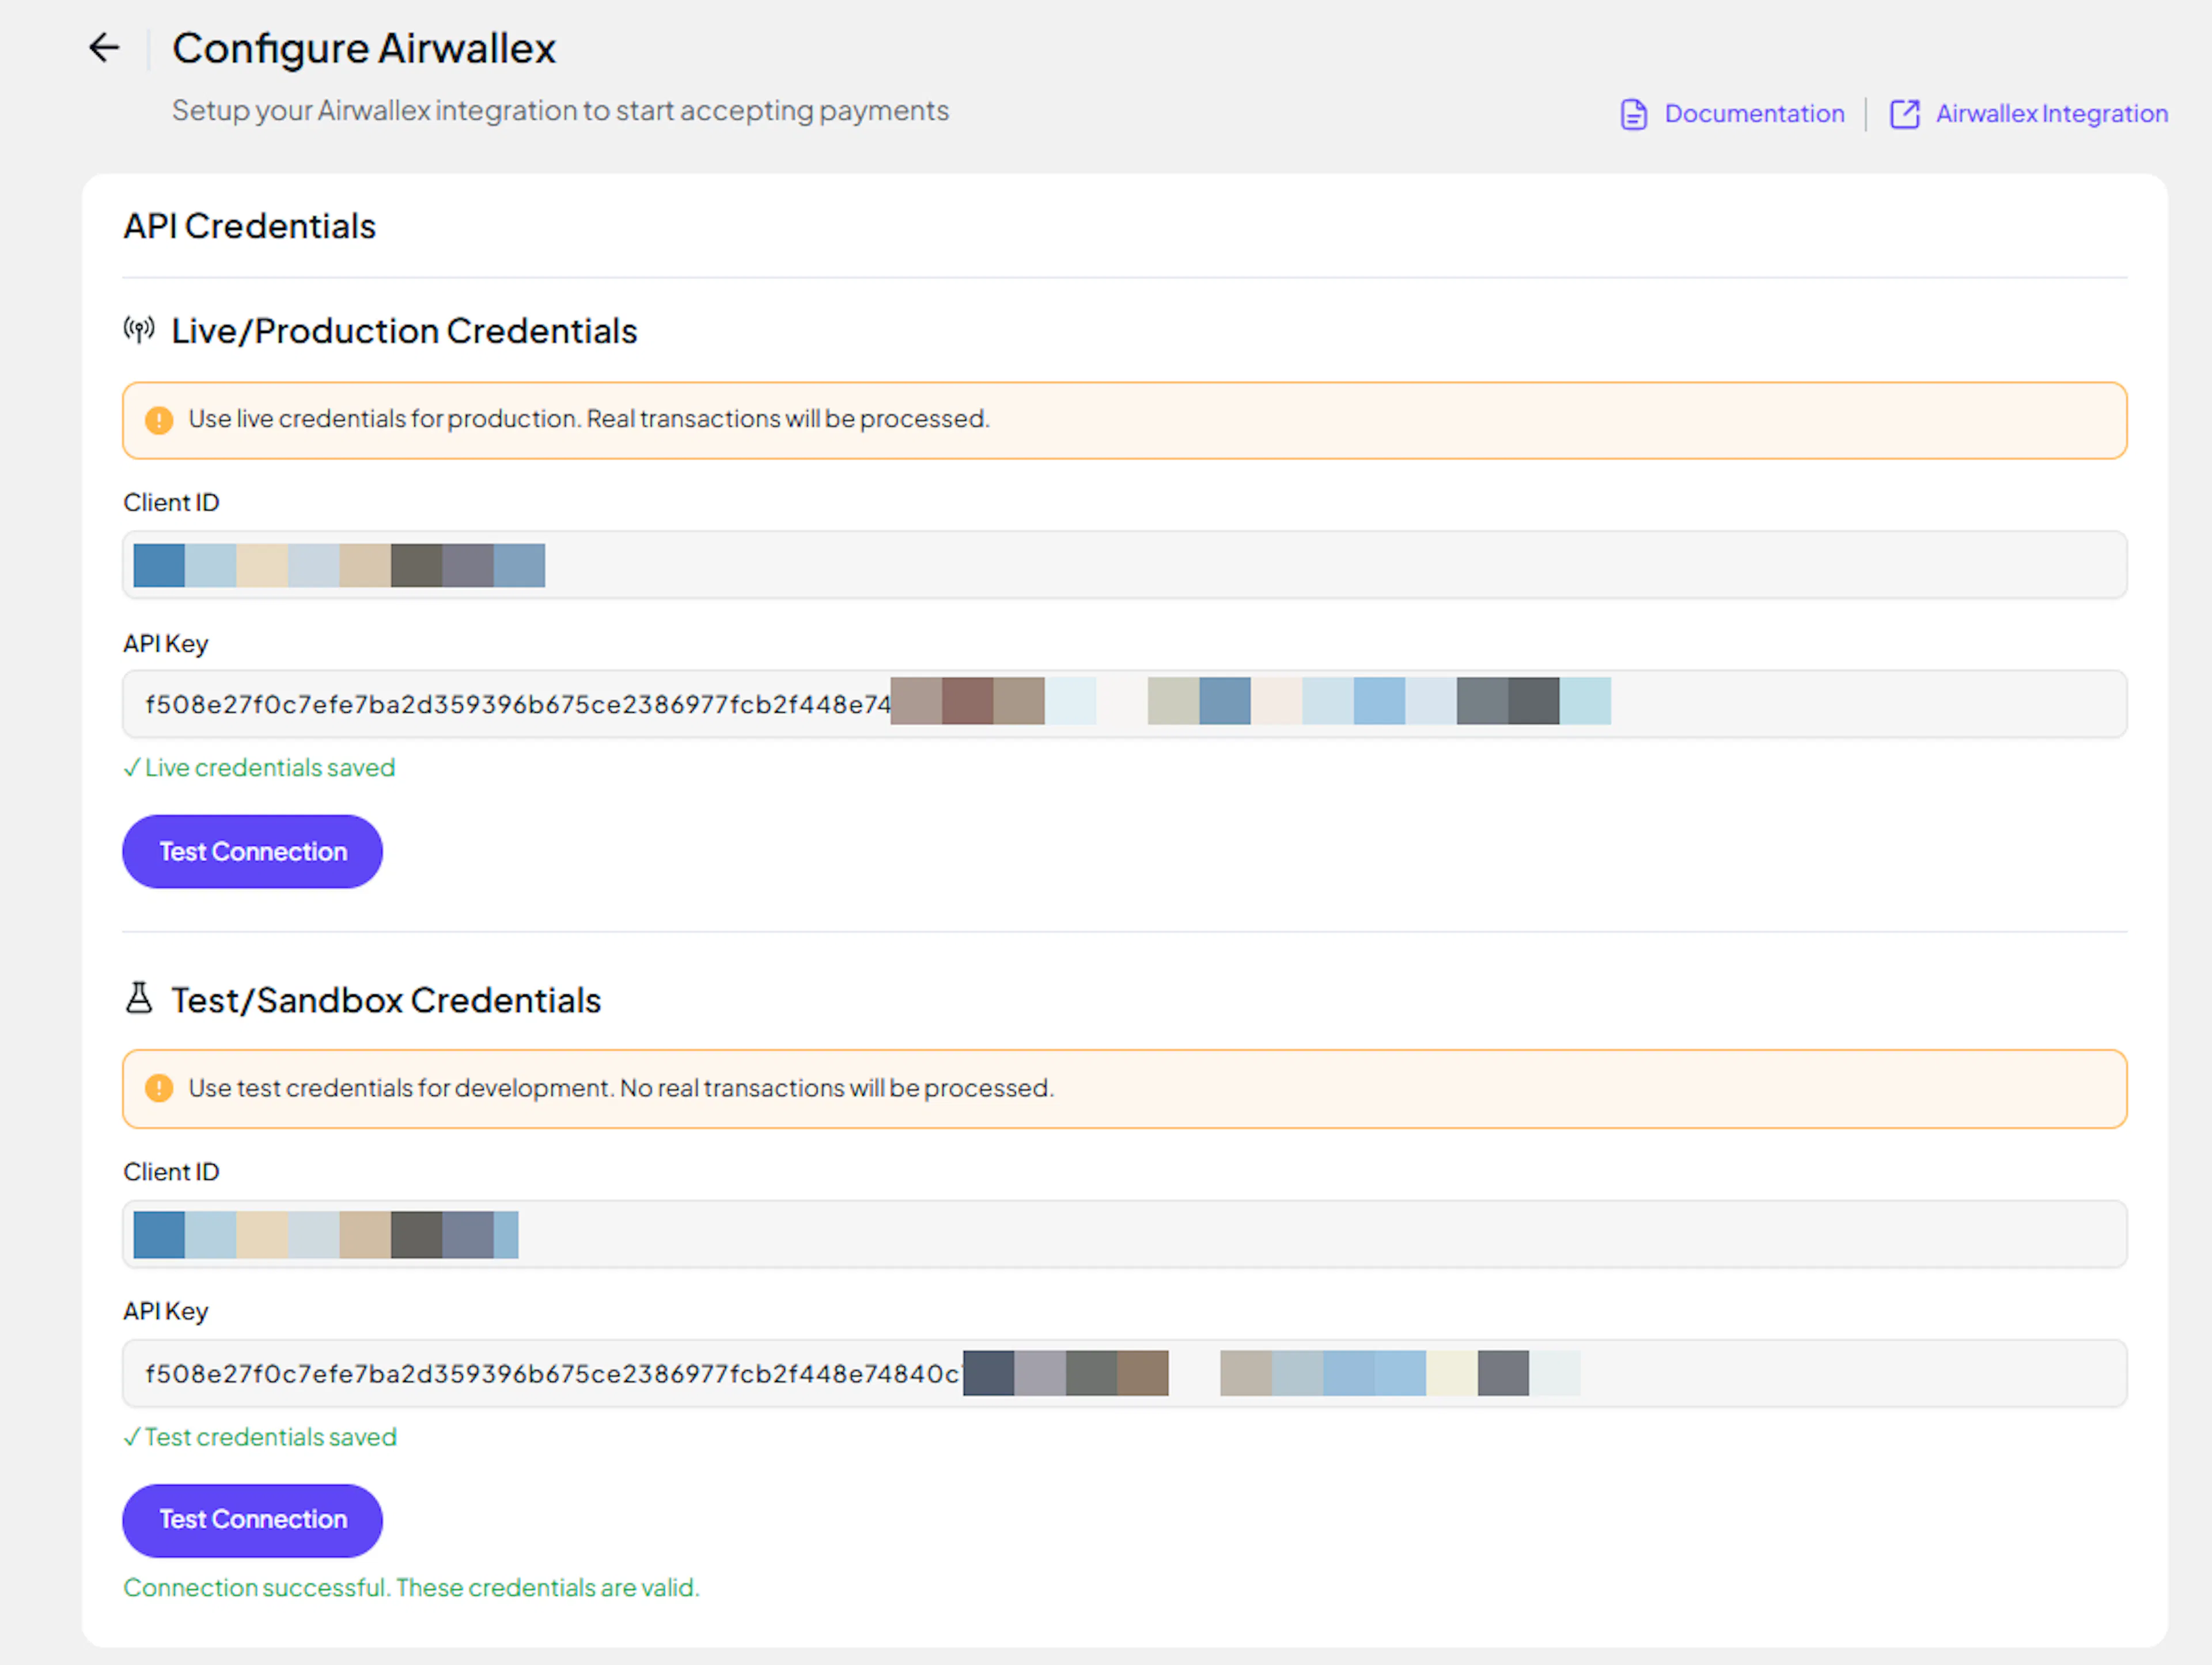Image resolution: width=2212 pixels, height=1665 pixels.
Task: Click the 'Test credentials saved' status text
Action: coord(260,1437)
